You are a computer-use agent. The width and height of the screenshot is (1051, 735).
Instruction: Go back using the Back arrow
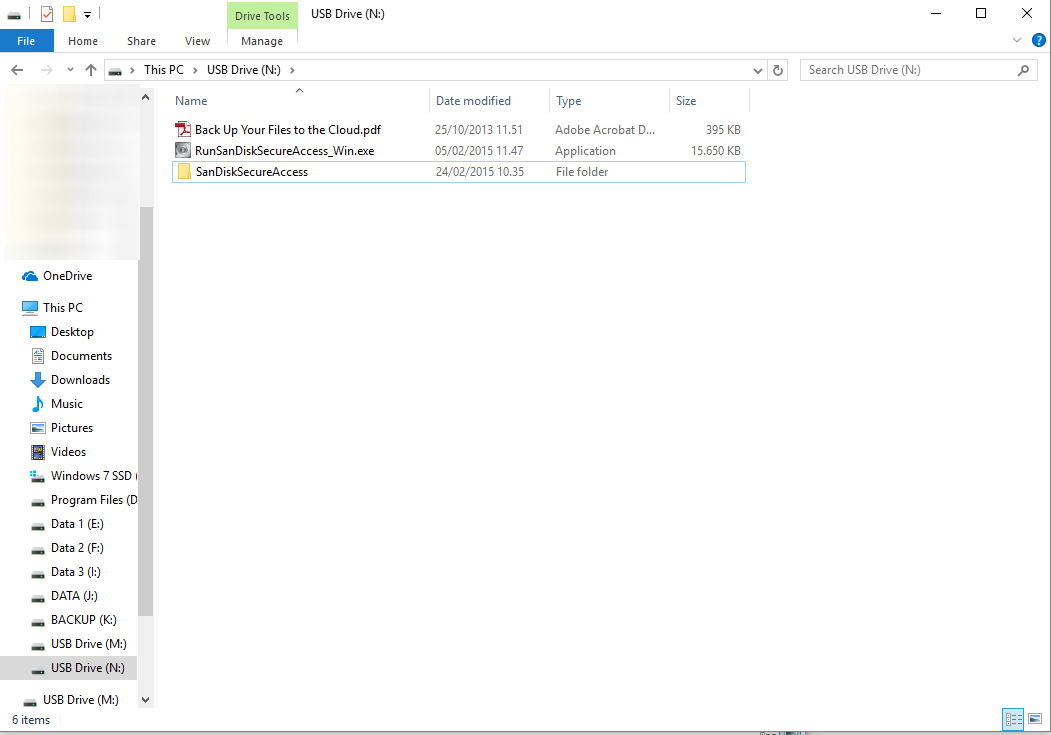(17, 70)
